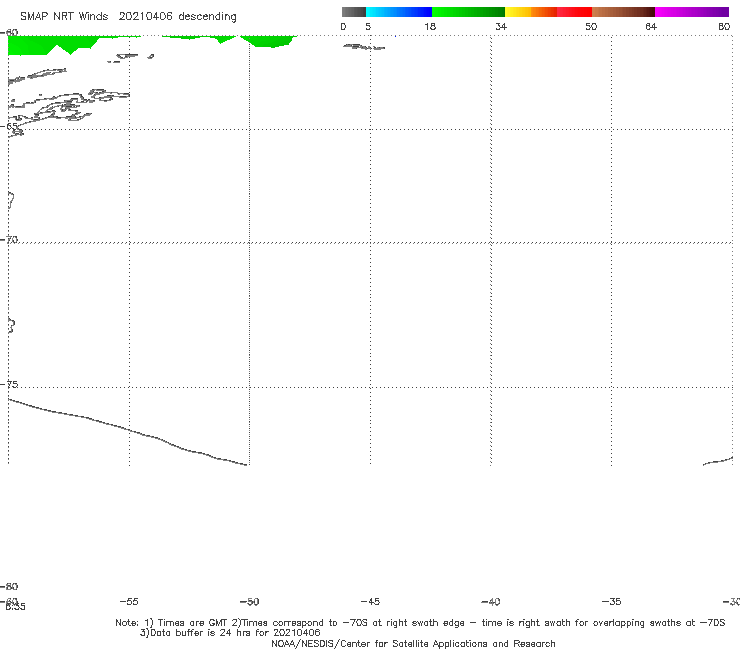The height and width of the screenshot is (650, 740).
Task: Click the date '20210406' in the title
Action: tap(145, 17)
